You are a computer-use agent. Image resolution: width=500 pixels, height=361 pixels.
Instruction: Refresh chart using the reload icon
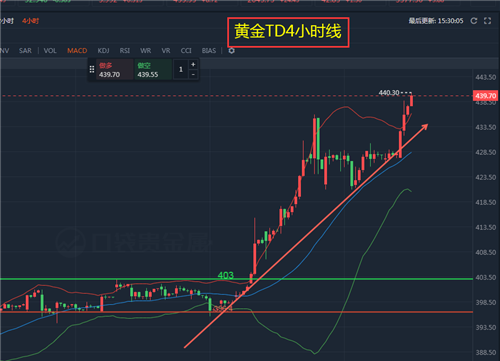[473, 21]
